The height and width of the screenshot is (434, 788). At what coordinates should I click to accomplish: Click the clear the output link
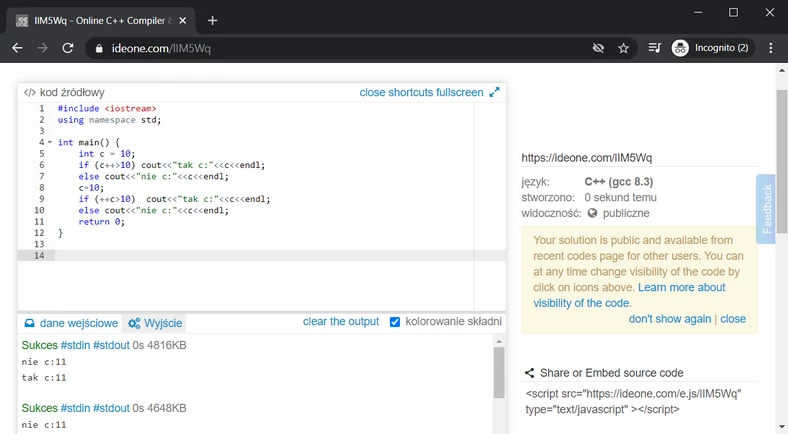(x=341, y=322)
